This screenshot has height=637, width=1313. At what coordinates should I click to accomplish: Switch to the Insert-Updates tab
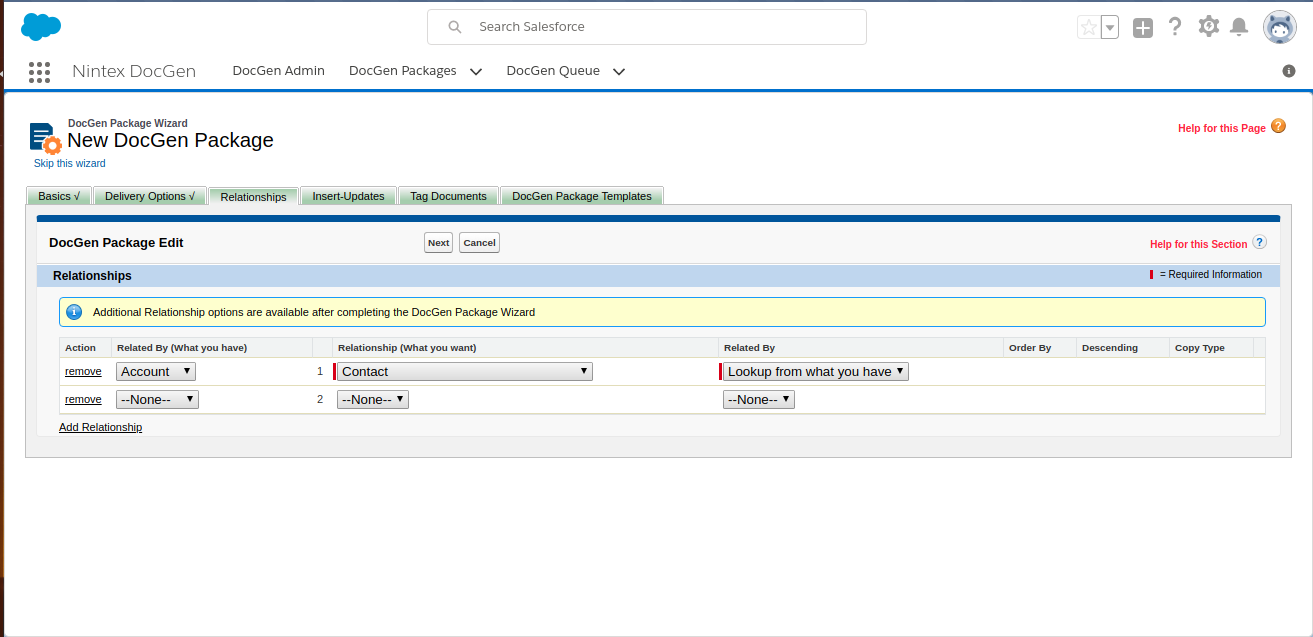click(x=348, y=196)
